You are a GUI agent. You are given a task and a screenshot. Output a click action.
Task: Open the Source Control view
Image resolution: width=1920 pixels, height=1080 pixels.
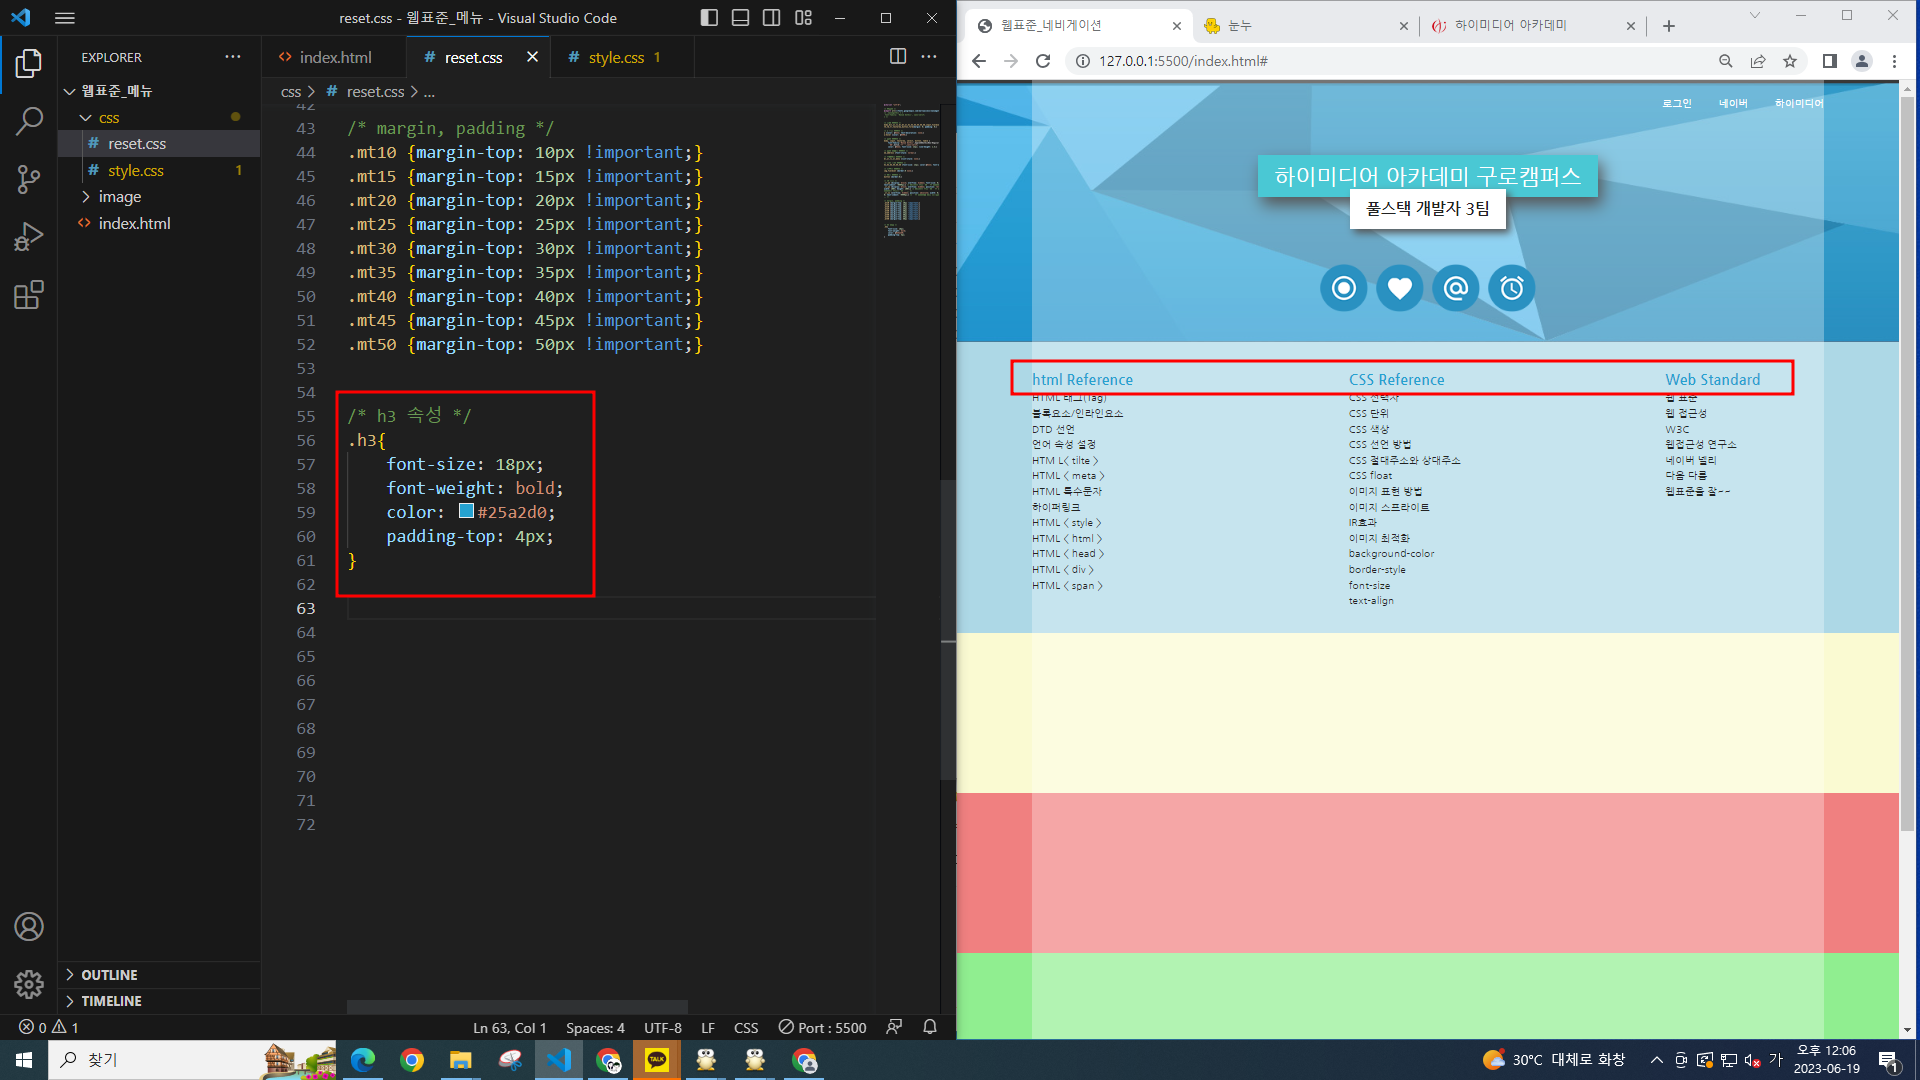pyautogui.click(x=29, y=179)
